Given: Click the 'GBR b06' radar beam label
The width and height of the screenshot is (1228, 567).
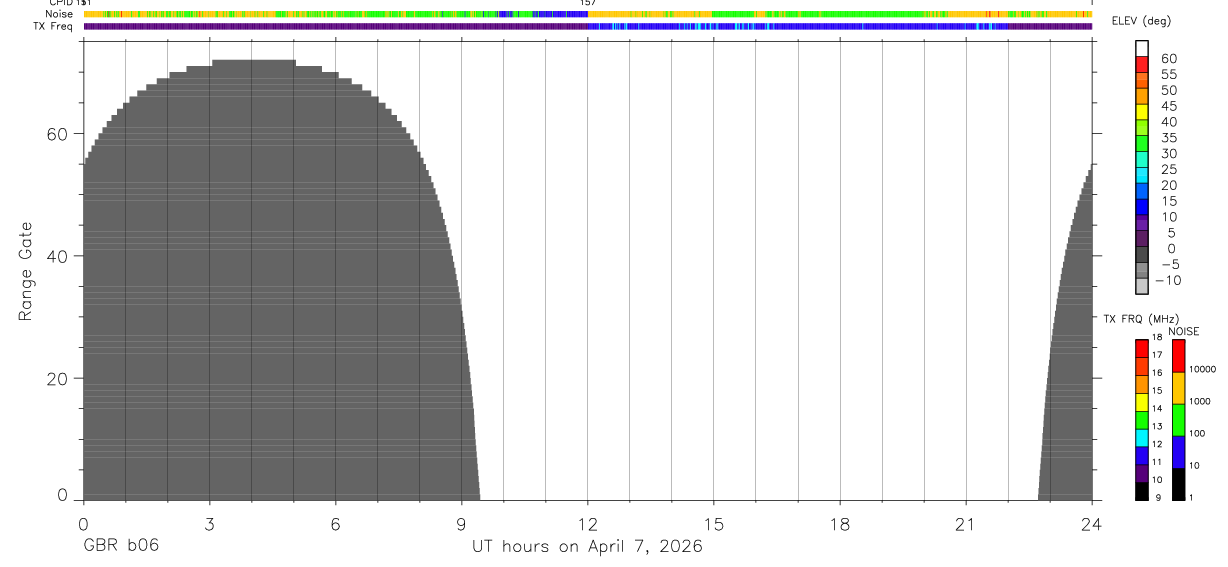Looking at the screenshot, I should (x=121, y=546).
